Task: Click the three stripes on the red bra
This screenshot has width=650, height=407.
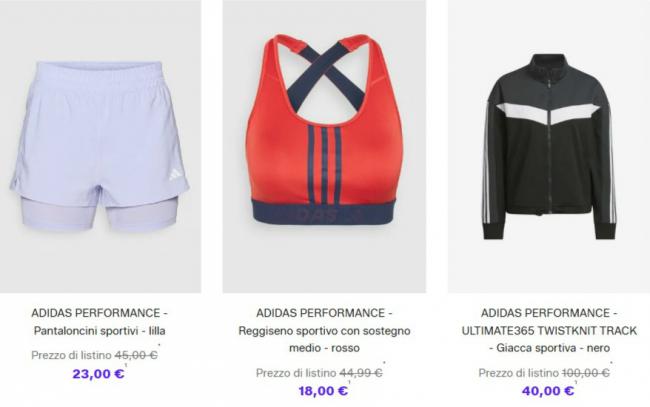Action: 324,165
